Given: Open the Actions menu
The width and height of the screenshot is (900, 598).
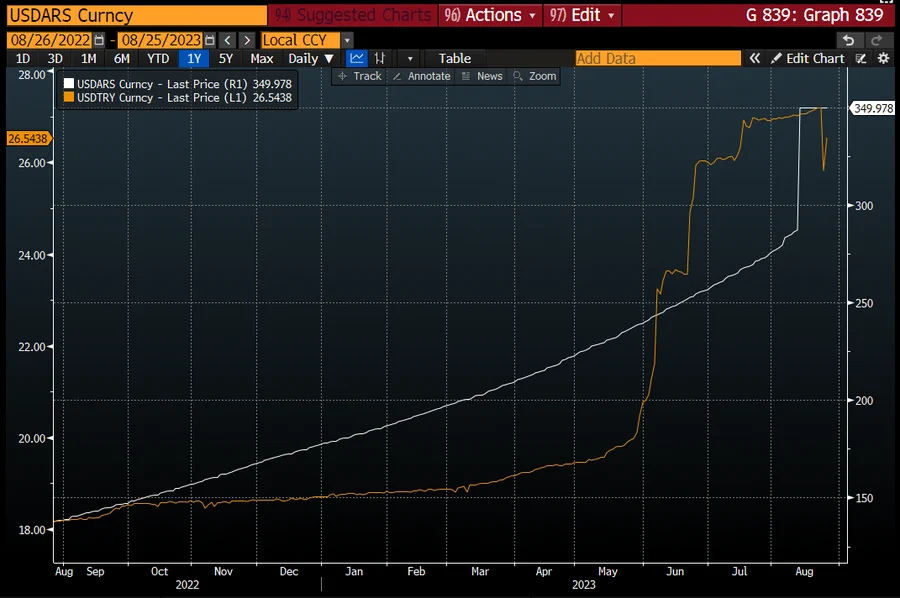Looking at the screenshot, I should pyautogui.click(x=490, y=15).
